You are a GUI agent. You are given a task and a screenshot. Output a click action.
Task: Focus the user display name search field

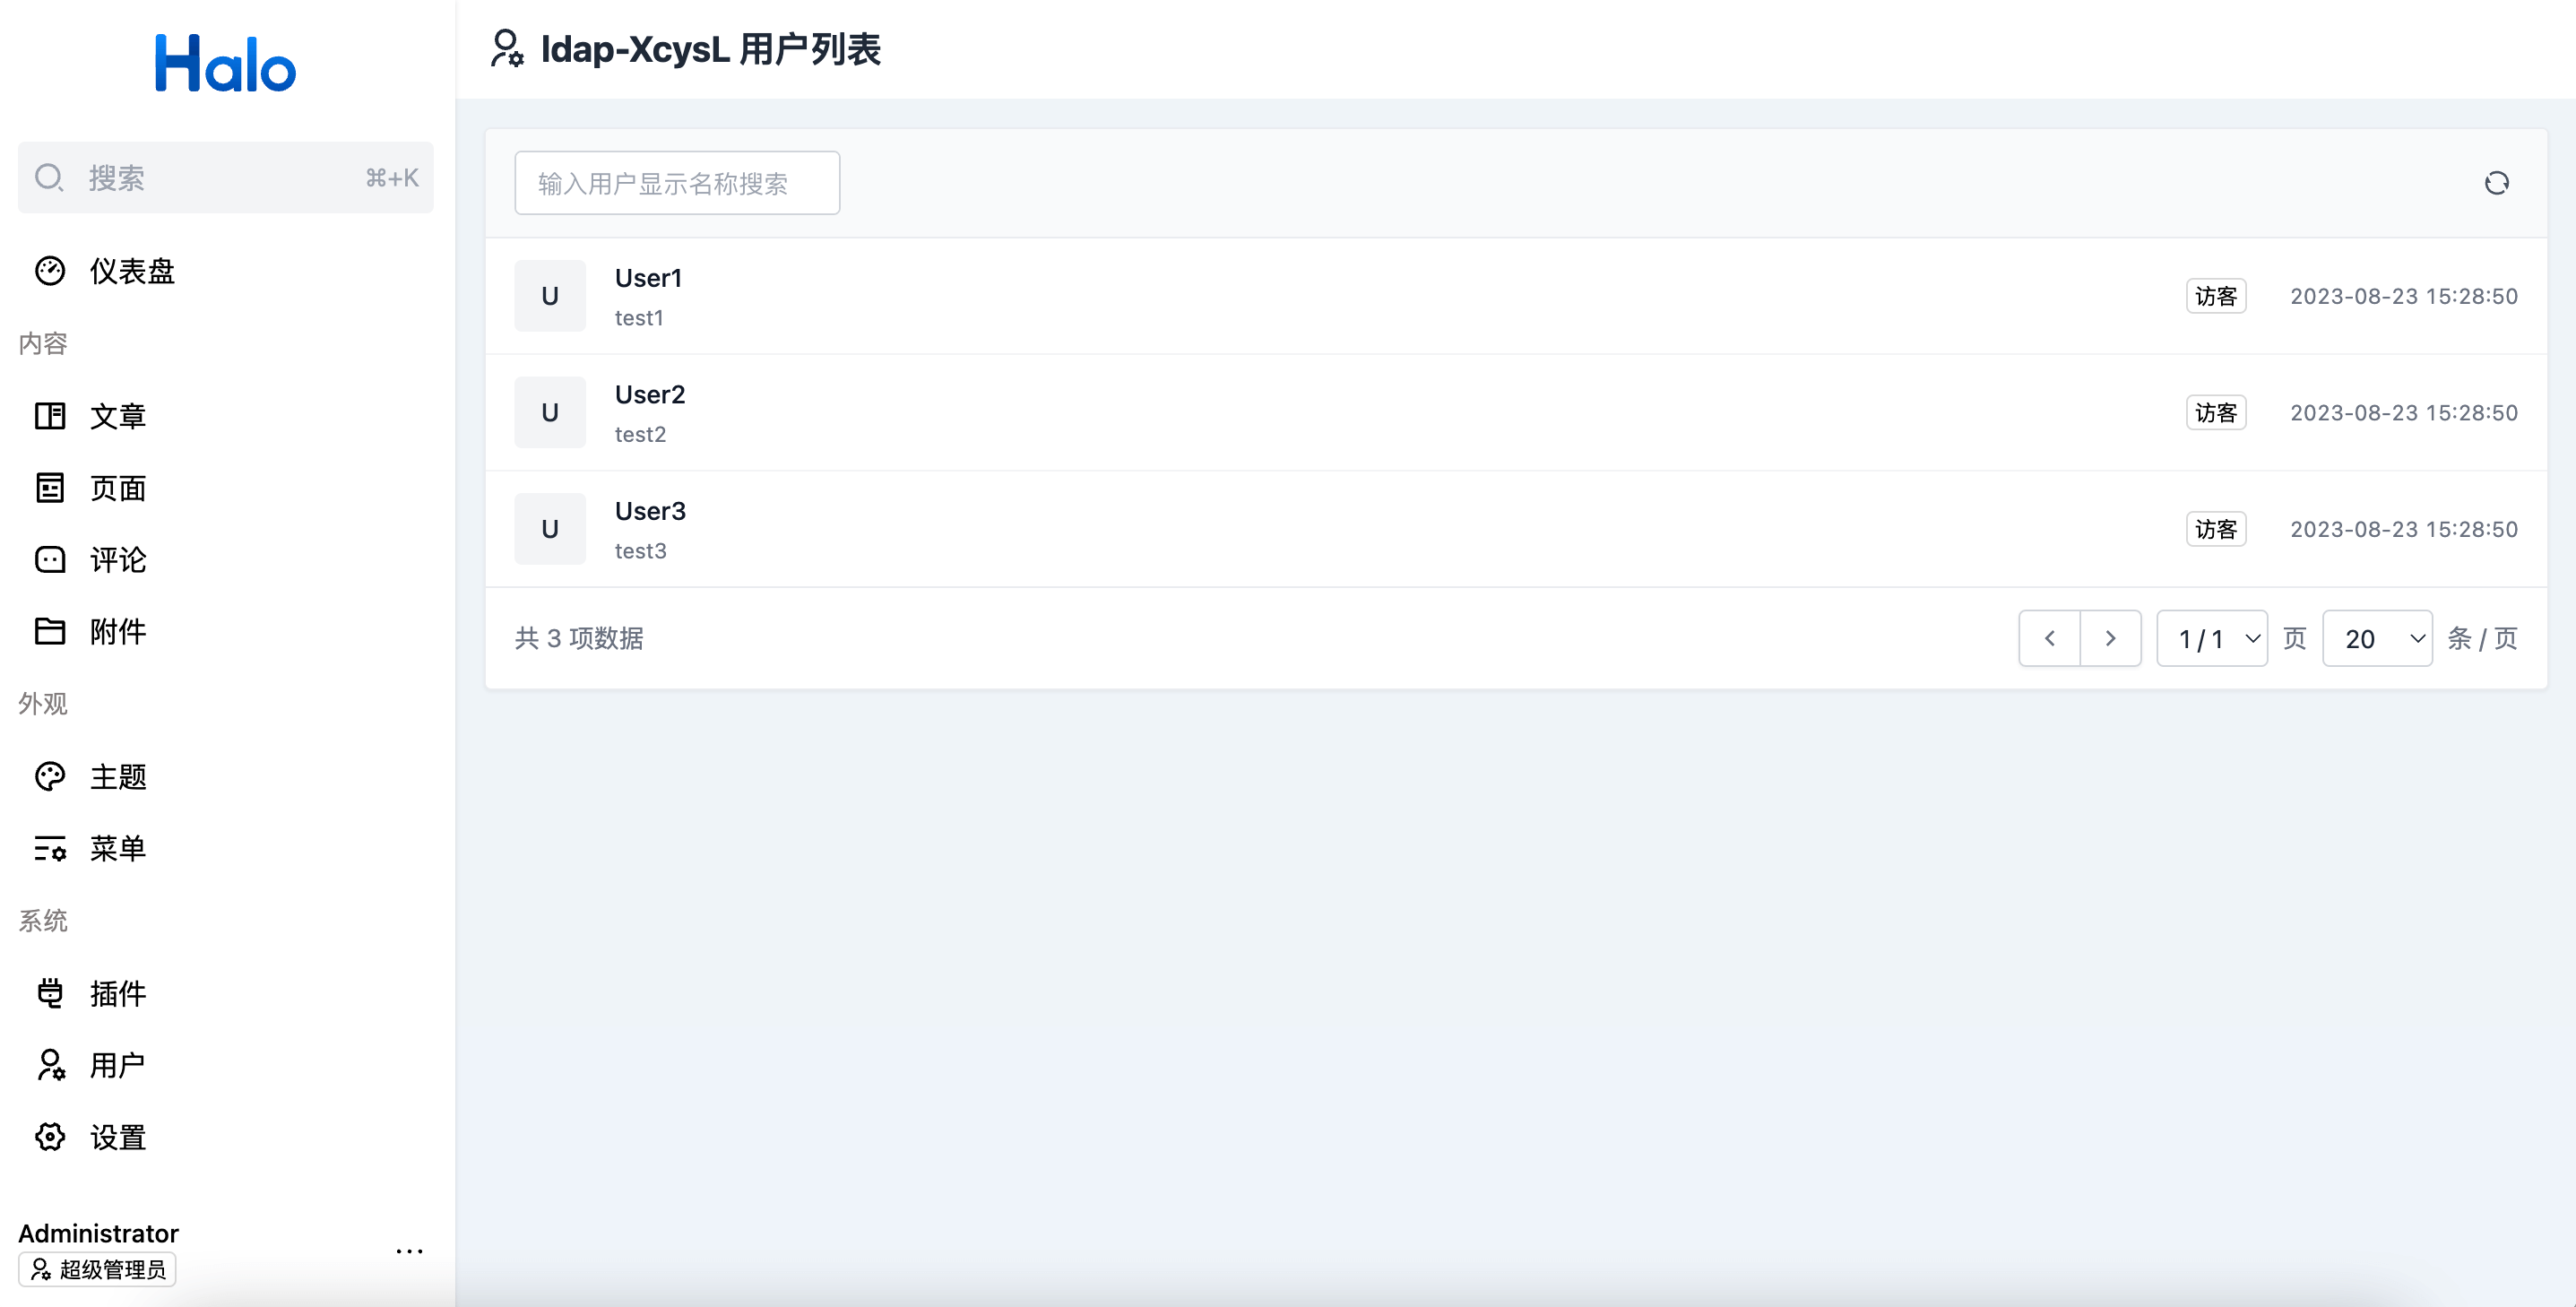click(677, 183)
